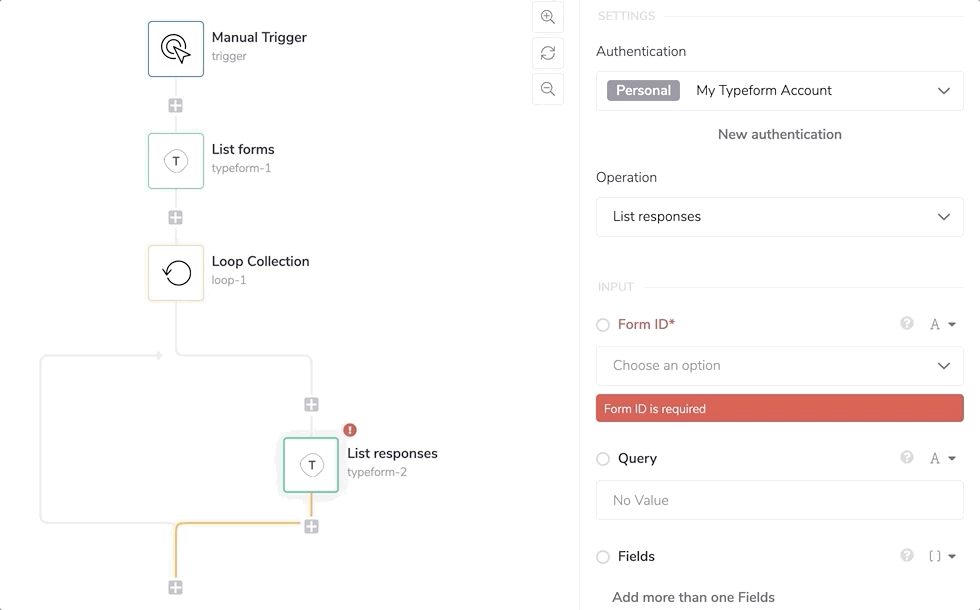This screenshot has height=610, width=980.
Task: Click the New authentication button
Action: (x=780, y=134)
